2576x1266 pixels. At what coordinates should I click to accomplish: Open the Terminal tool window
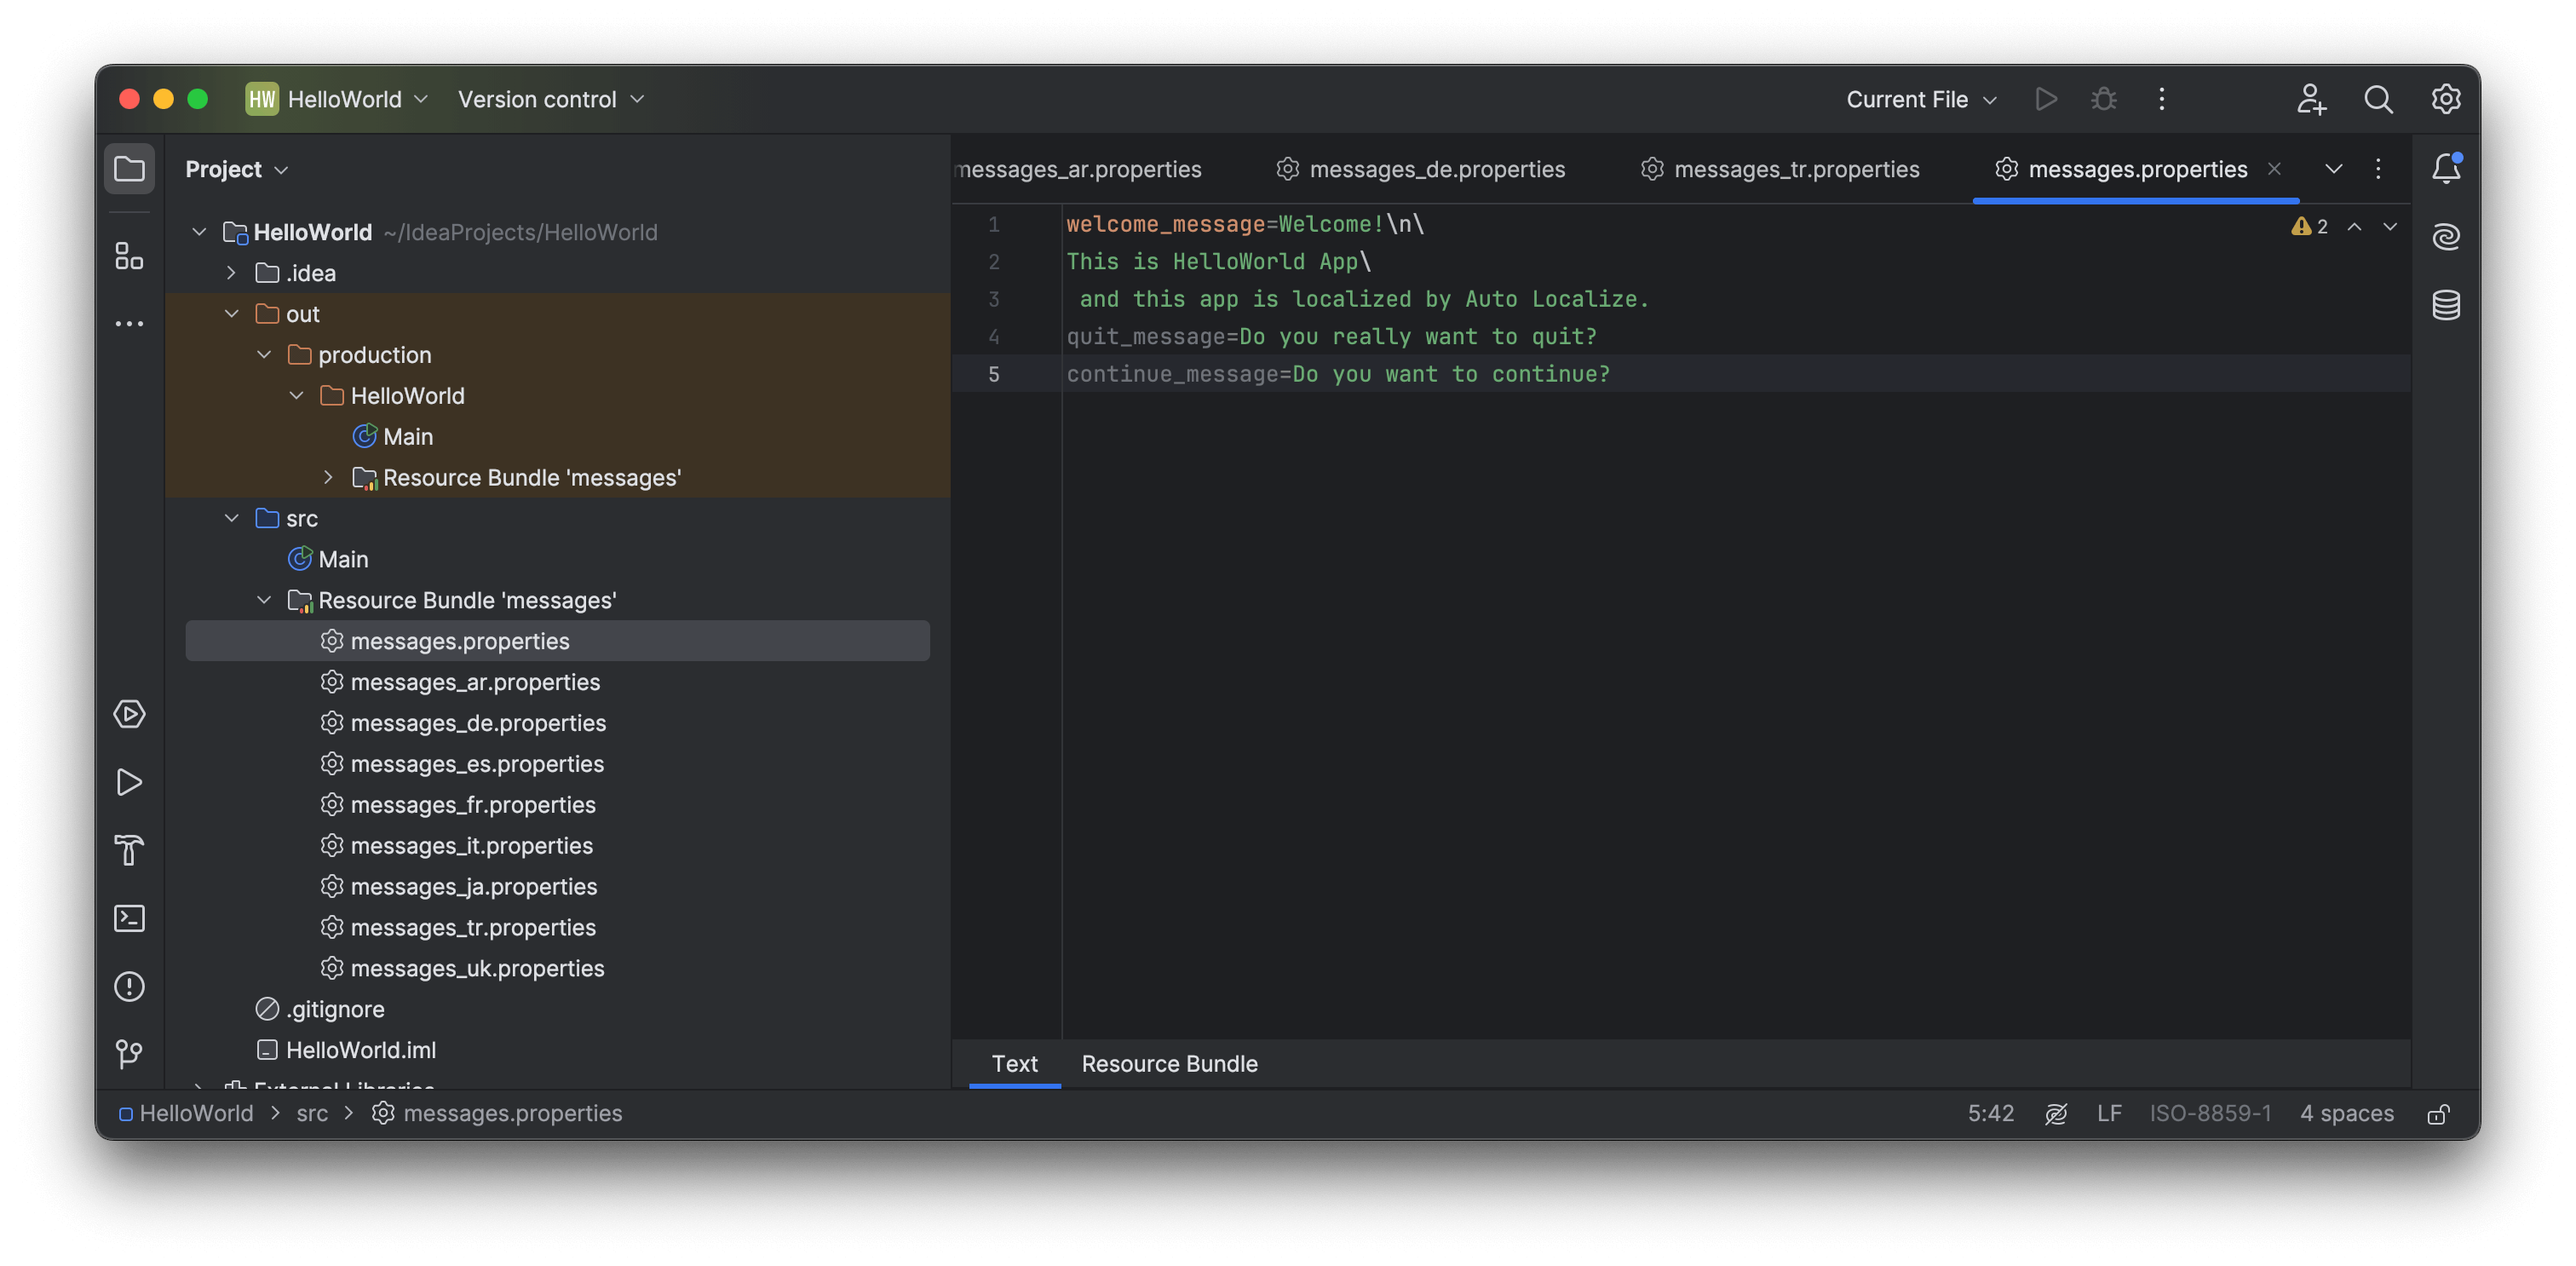pyautogui.click(x=129, y=918)
